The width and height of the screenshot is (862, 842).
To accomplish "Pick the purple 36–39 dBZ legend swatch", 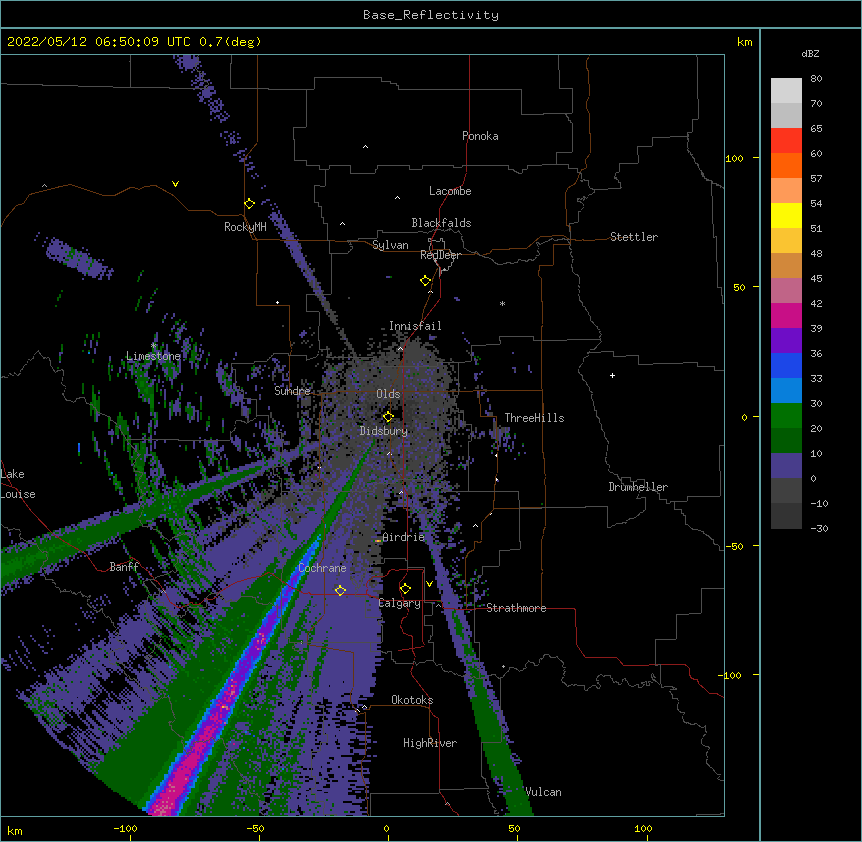I will coord(786,340).
